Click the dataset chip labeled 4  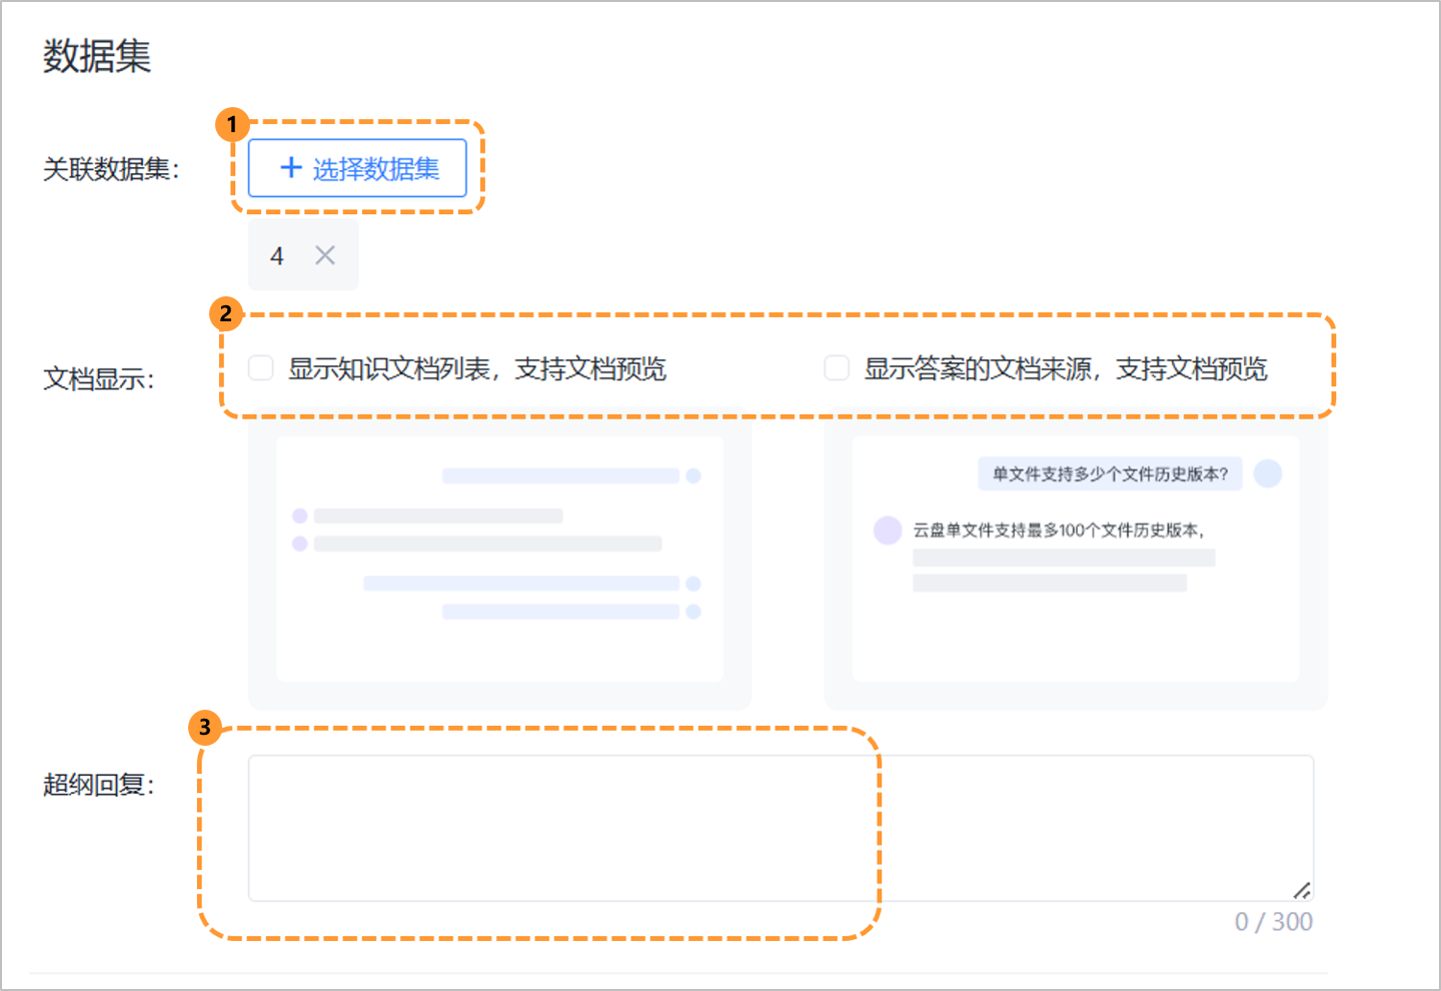tap(277, 256)
